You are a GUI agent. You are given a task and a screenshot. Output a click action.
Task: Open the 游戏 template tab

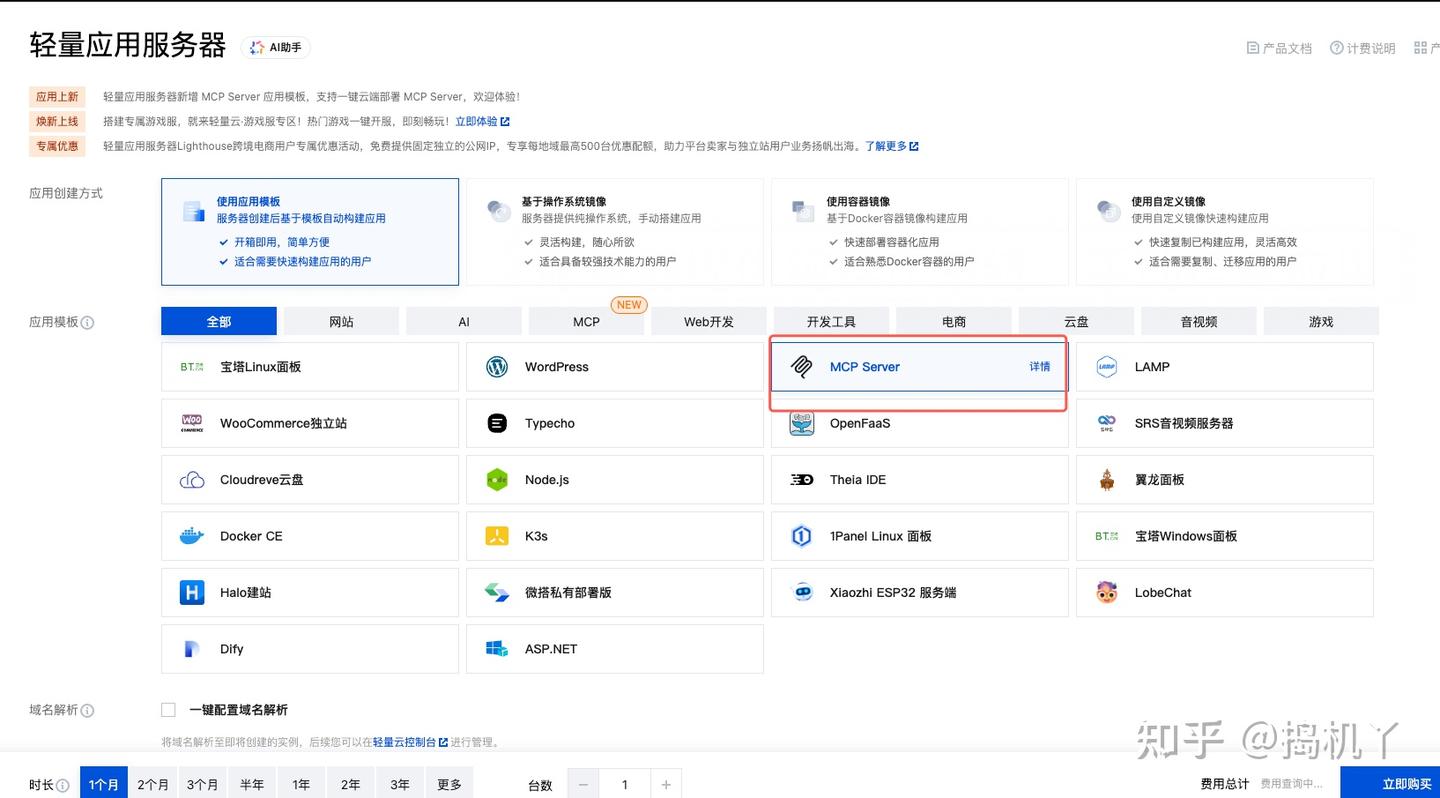[x=1321, y=321]
